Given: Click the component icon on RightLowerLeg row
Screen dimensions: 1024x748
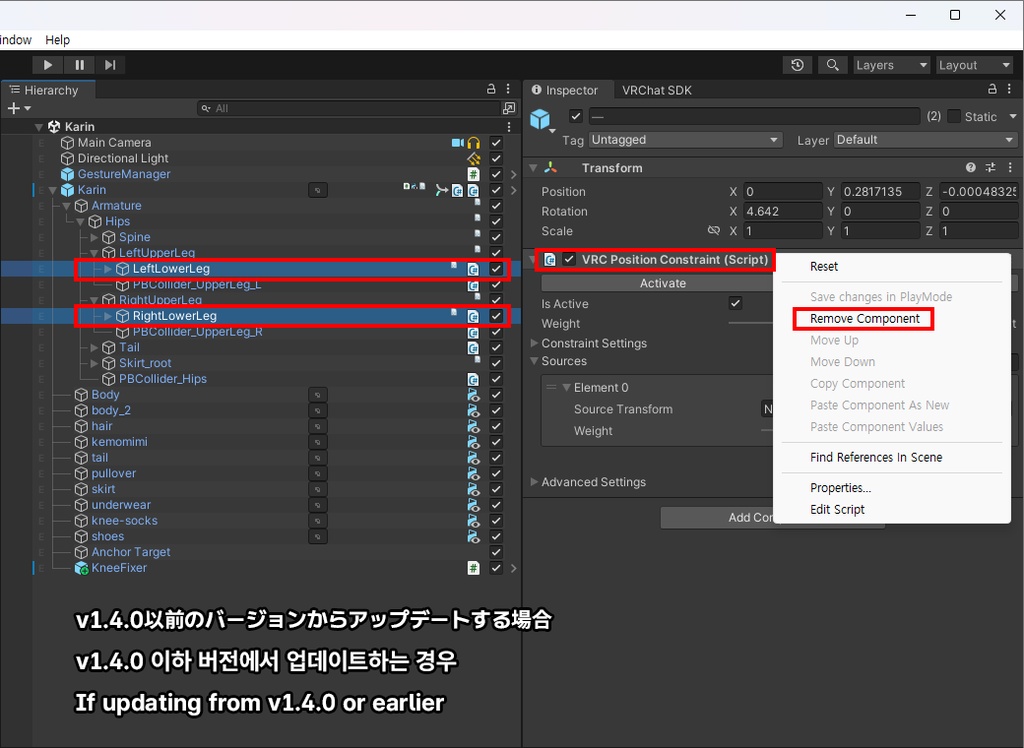Looking at the screenshot, I should coord(473,316).
